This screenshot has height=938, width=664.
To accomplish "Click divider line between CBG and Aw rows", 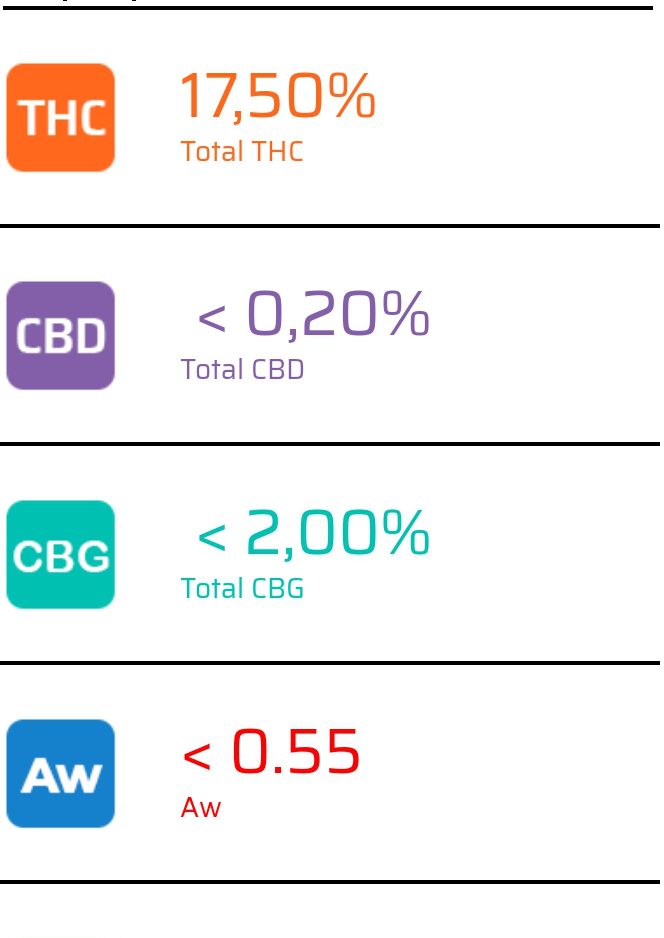I will tap(330, 663).
